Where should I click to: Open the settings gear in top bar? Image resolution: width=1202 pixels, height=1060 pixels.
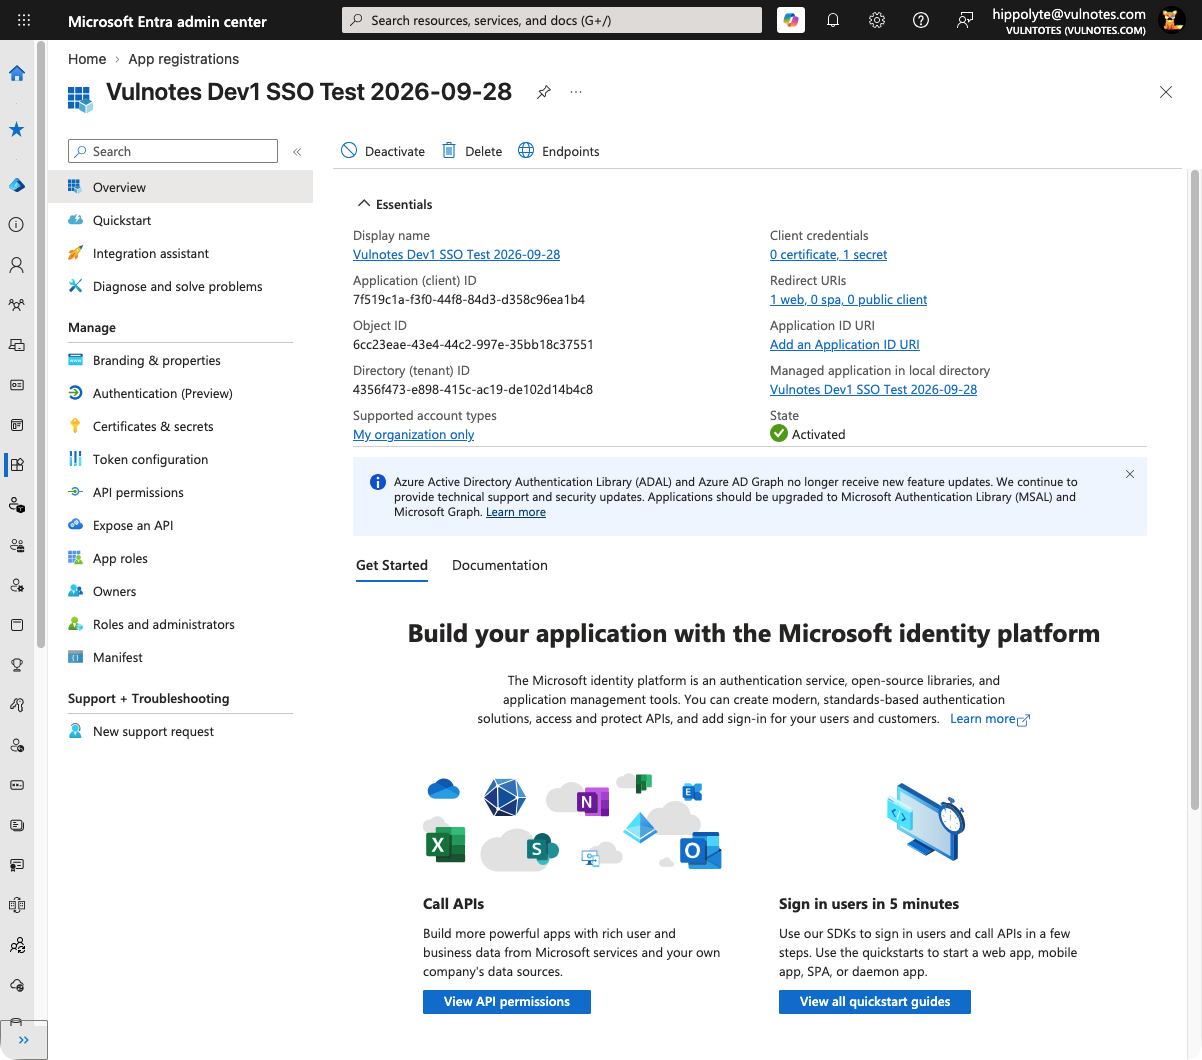[x=877, y=20]
